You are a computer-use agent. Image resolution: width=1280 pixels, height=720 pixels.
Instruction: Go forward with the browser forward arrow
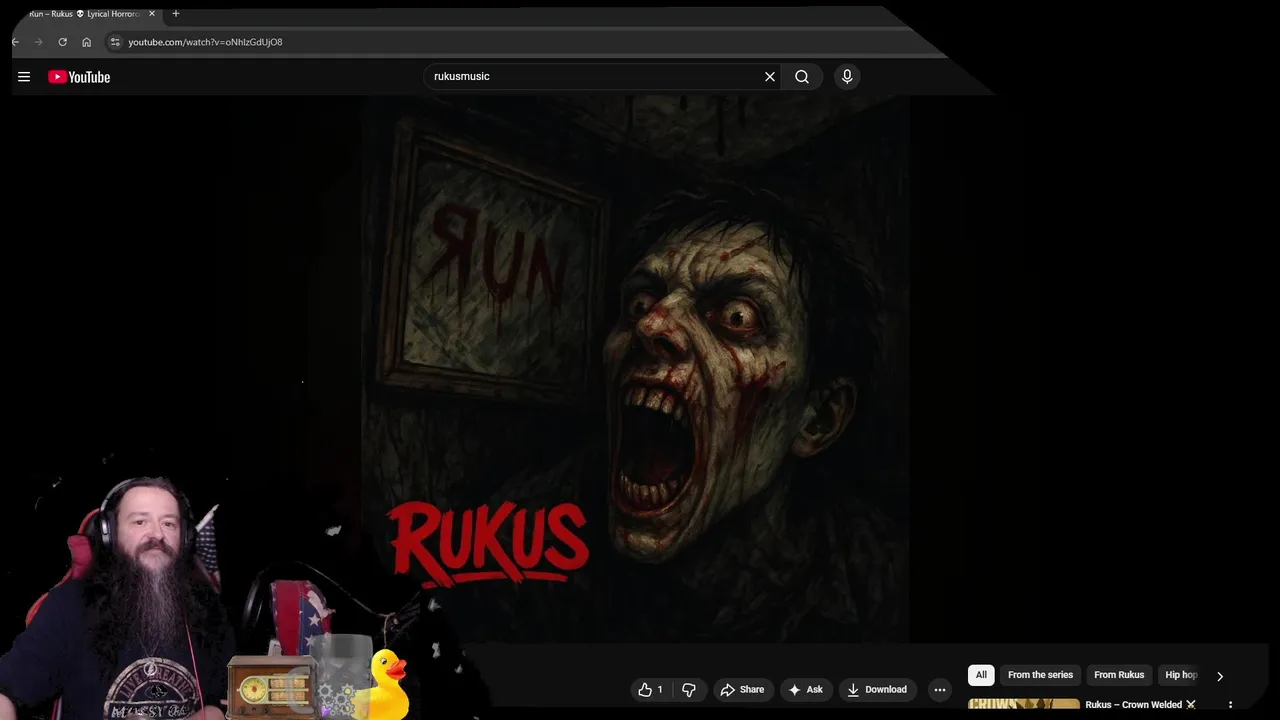click(x=39, y=42)
